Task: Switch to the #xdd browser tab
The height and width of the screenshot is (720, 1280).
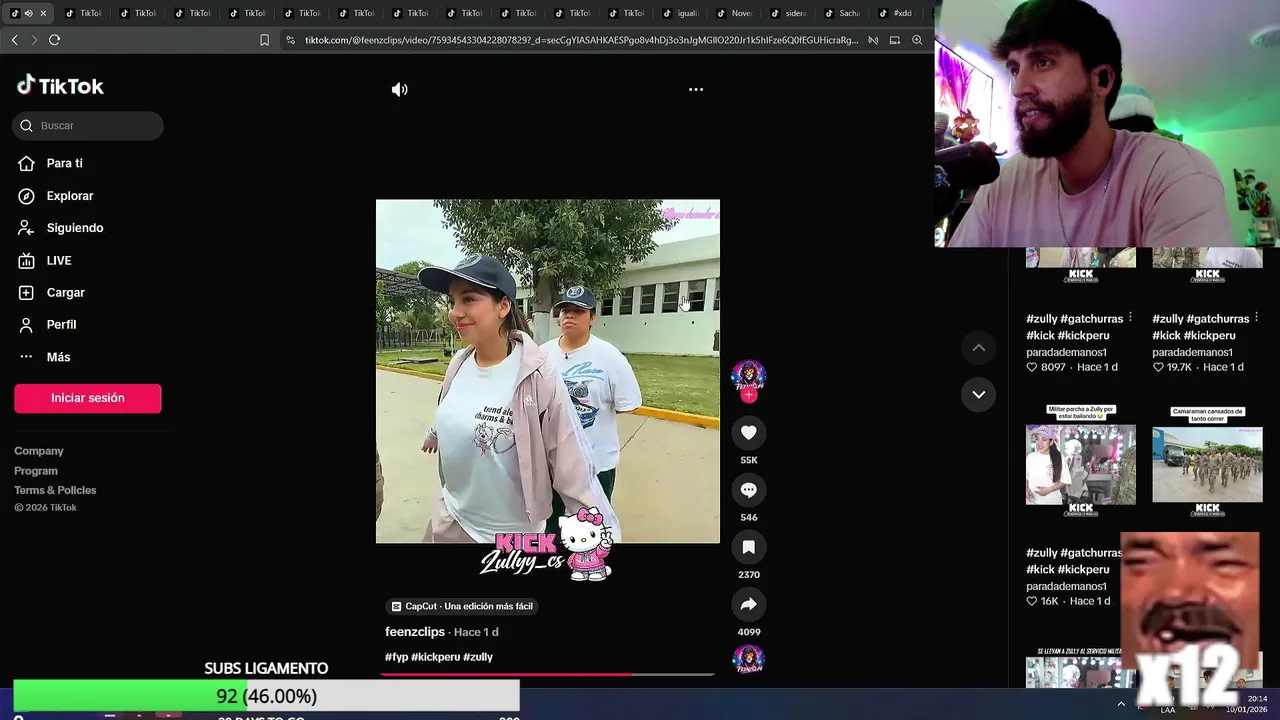Action: pyautogui.click(x=896, y=13)
